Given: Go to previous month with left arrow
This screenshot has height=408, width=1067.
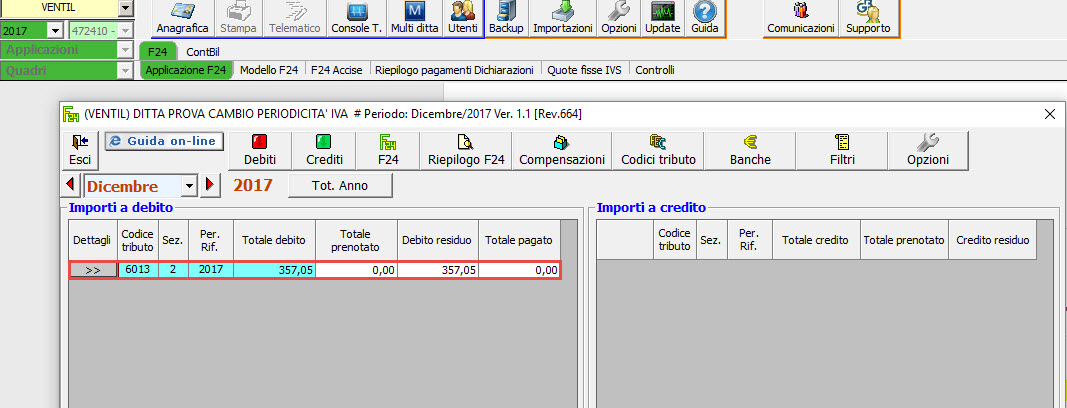Looking at the screenshot, I should (x=71, y=186).
